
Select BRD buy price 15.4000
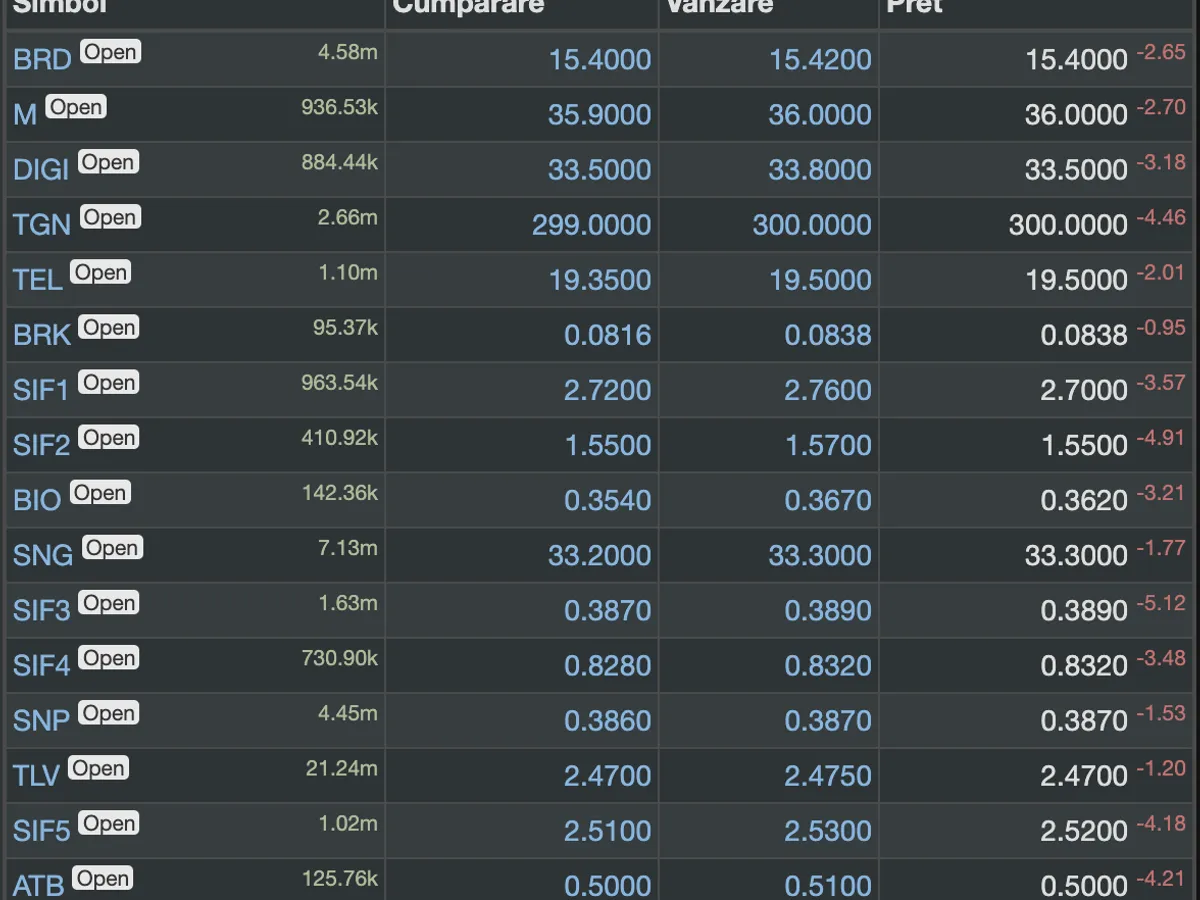click(x=600, y=60)
